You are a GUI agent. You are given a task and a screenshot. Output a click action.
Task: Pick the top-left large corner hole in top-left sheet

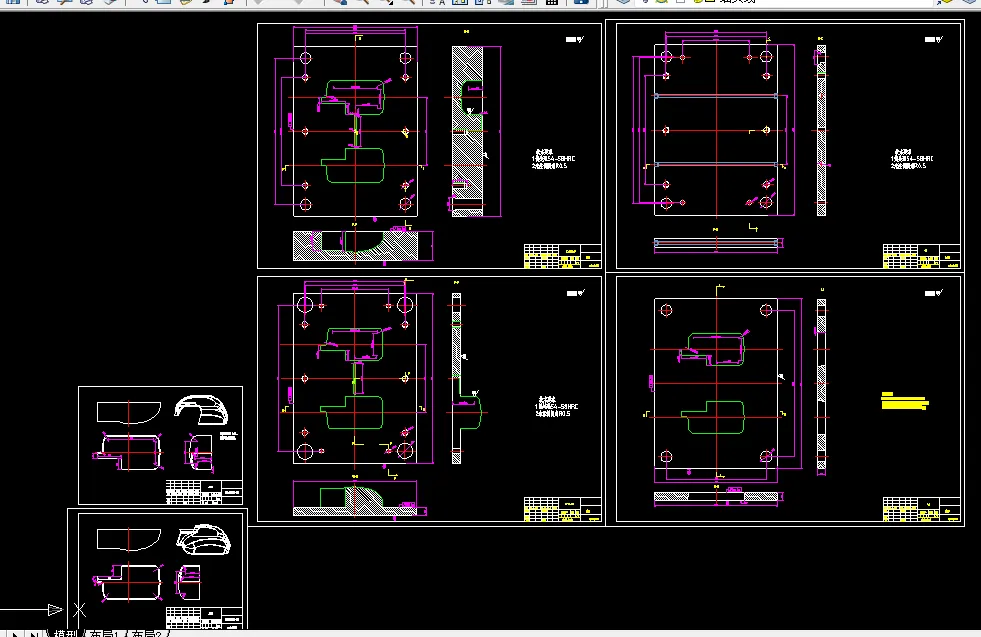(x=305, y=58)
